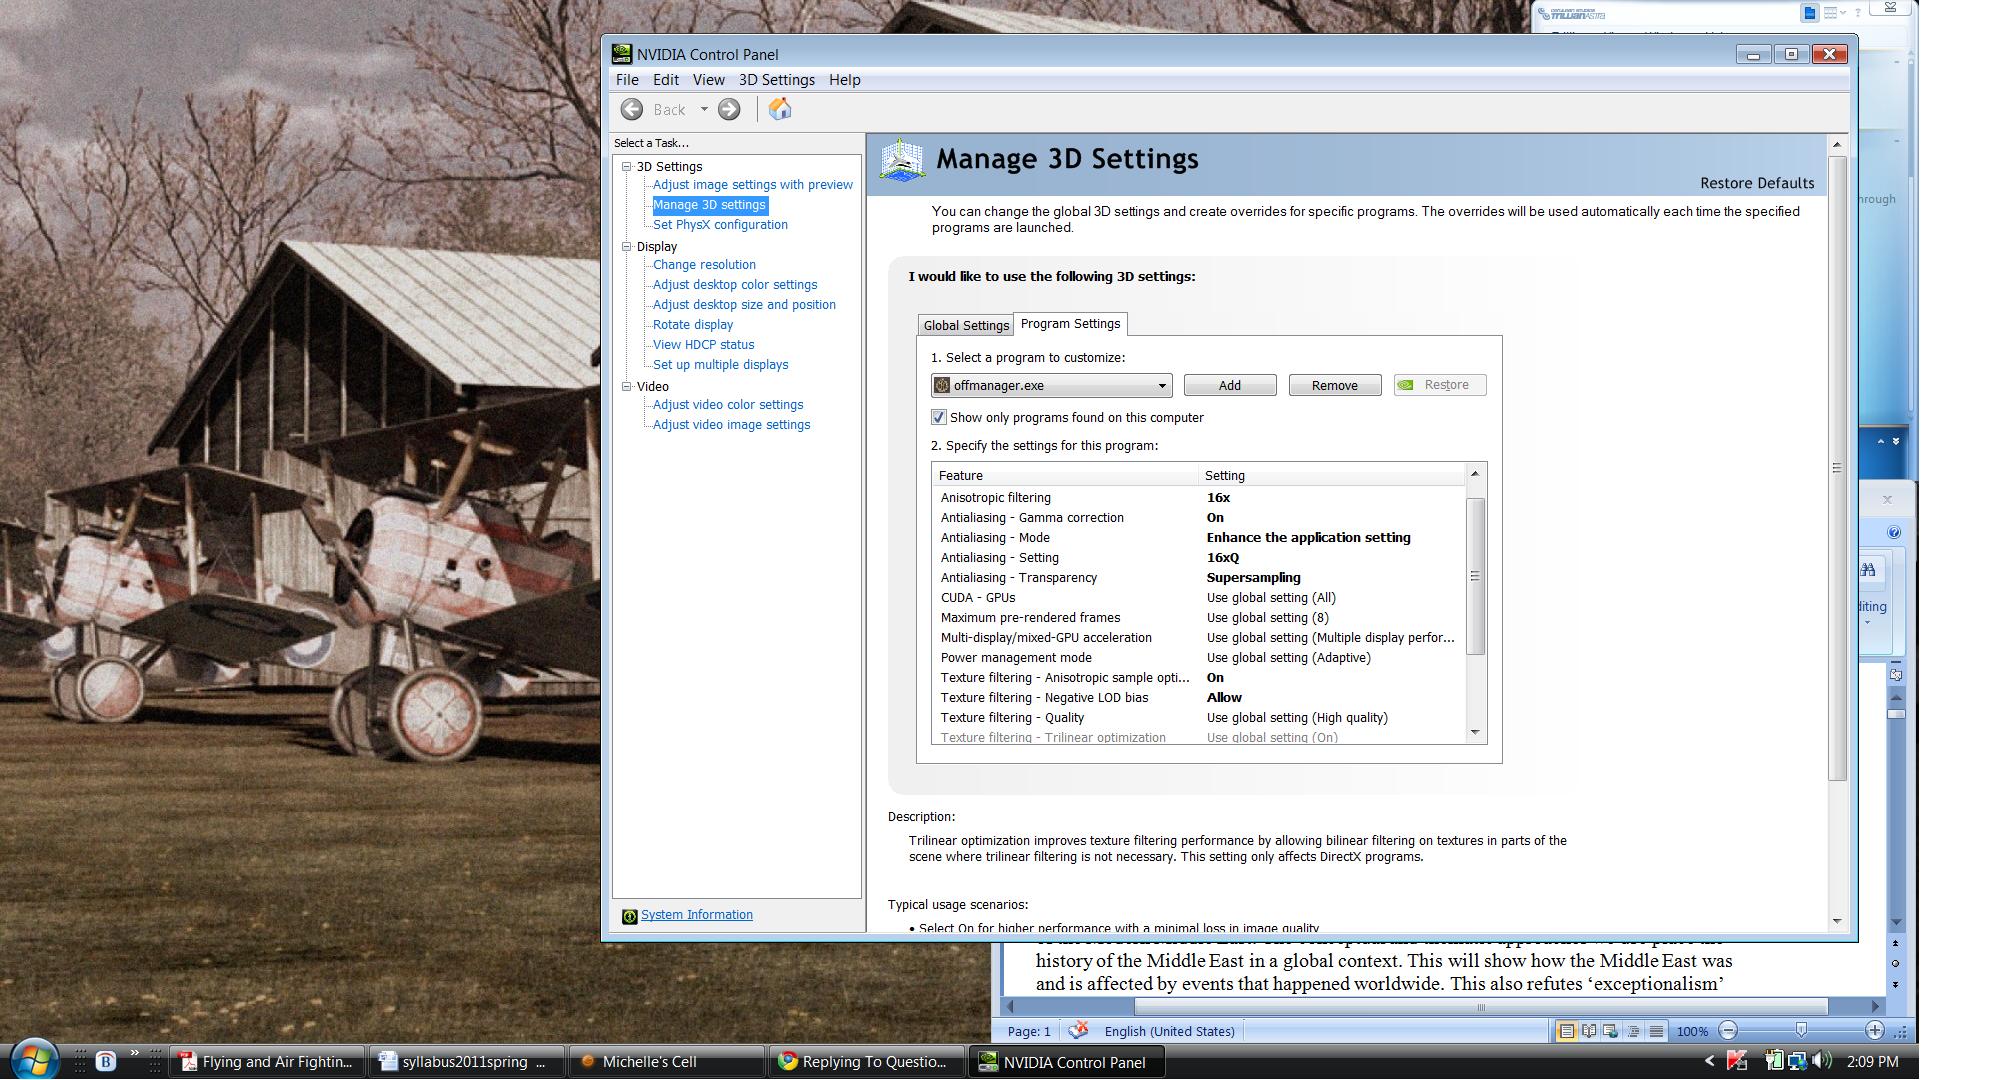The image size is (2004, 1080).
Task: Open the offmanager.exe program dropdown
Action: point(1051,385)
